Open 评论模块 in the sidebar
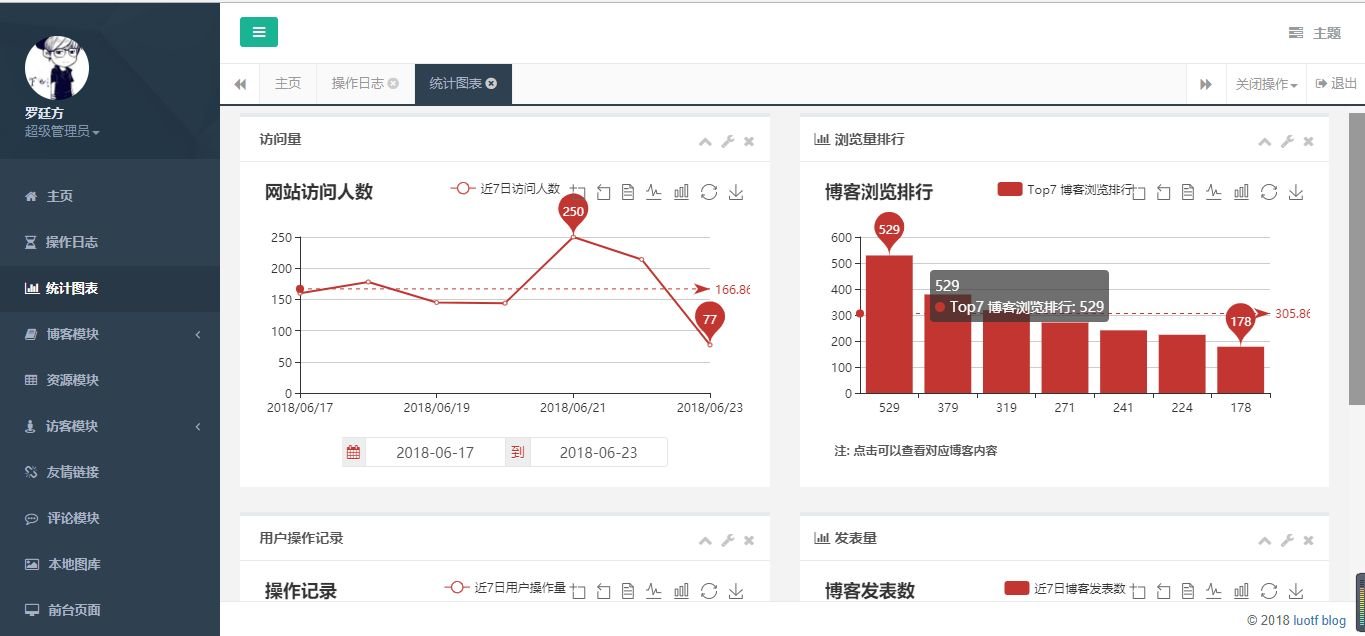This screenshot has height=636, width=1365. pyautogui.click(x=110, y=518)
